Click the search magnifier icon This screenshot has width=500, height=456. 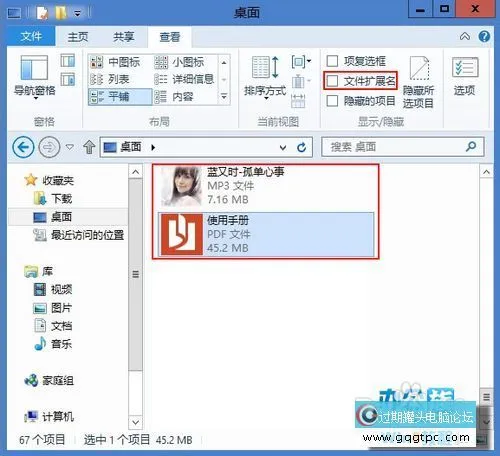[471, 146]
